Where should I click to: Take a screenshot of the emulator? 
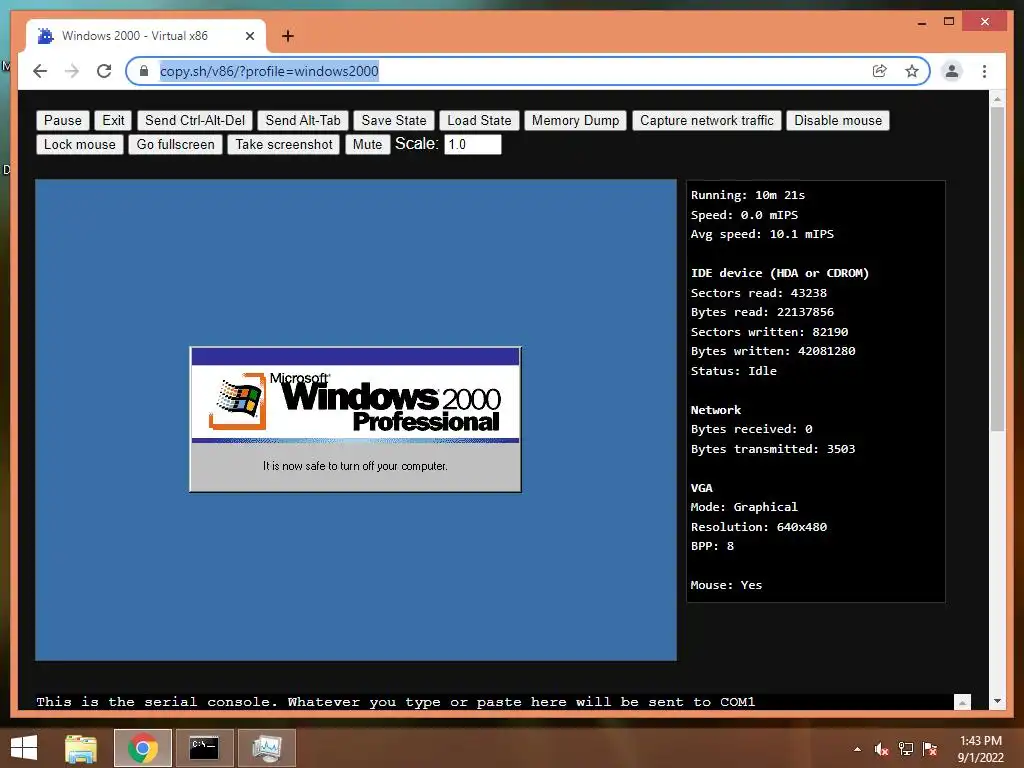coord(284,144)
